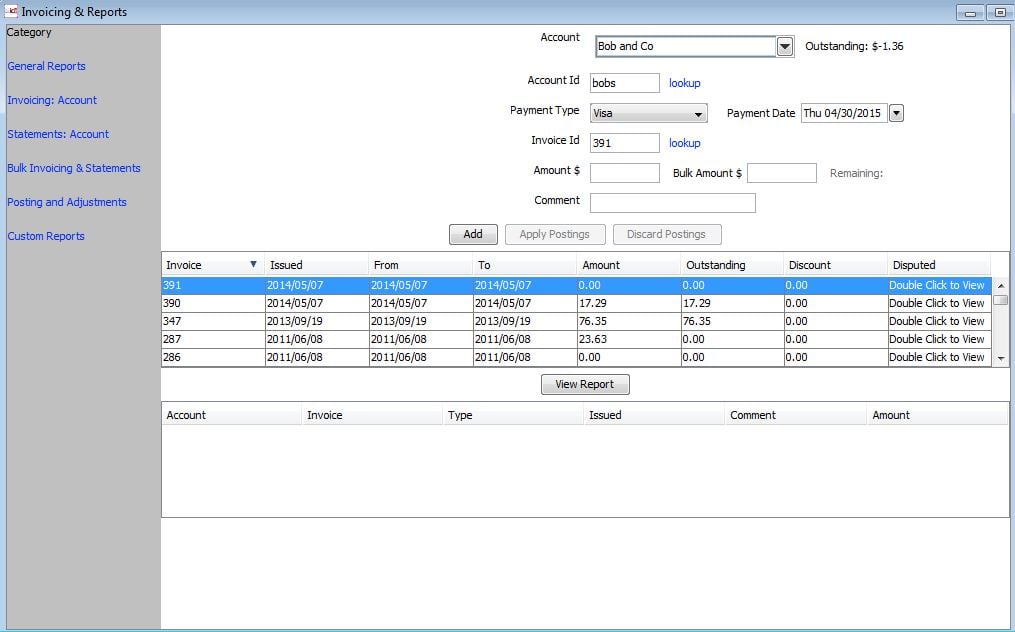This screenshot has width=1015, height=632.
Task: Open Posting and Adjustments page
Action: pos(67,202)
